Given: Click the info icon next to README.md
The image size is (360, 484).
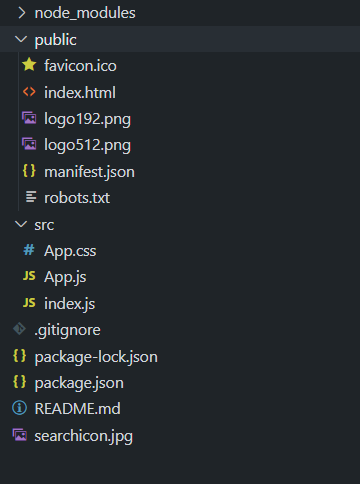Looking at the screenshot, I should click(19, 408).
